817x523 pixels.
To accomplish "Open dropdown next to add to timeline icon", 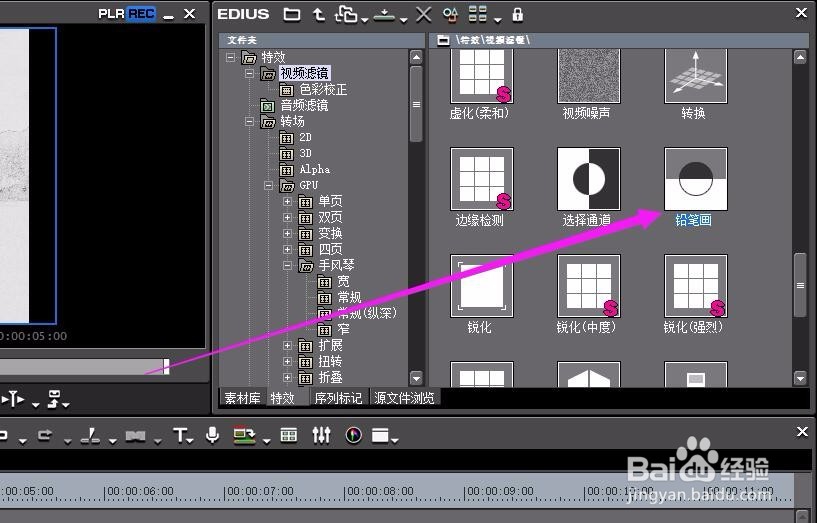I will (x=404, y=20).
